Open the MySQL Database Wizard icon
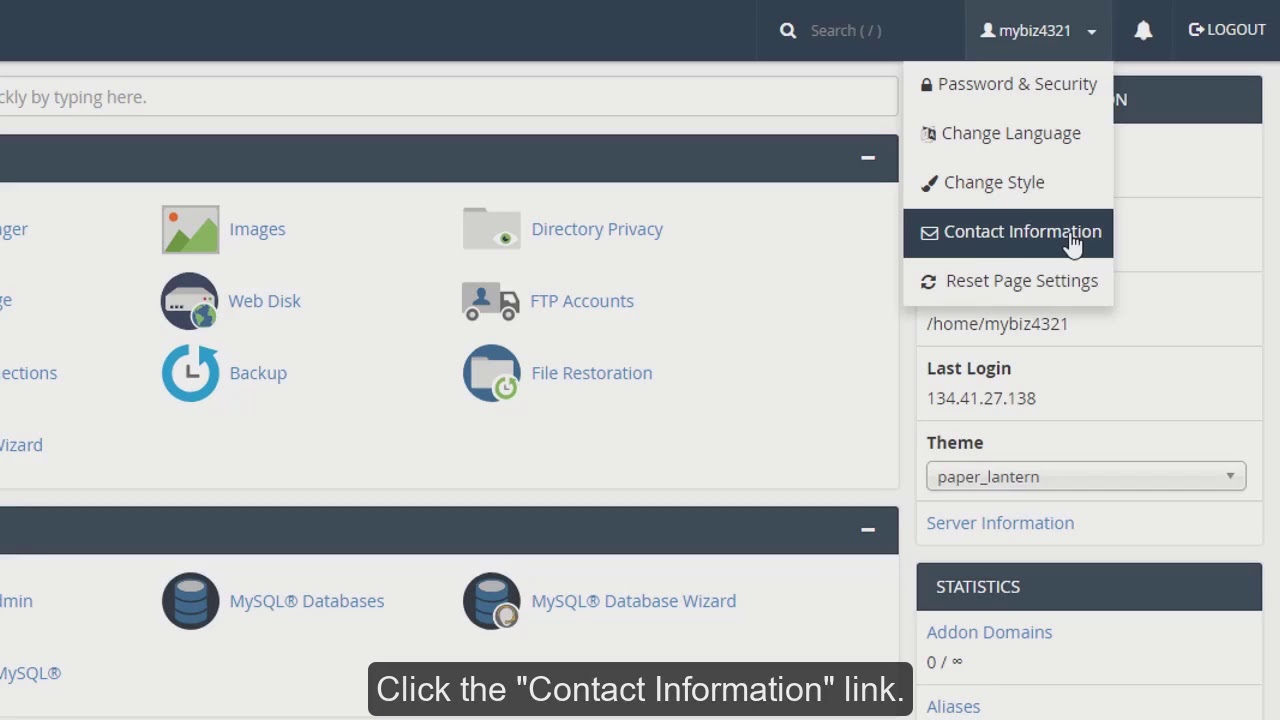The width and height of the screenshot is (1280, 720). pos(491,601)
